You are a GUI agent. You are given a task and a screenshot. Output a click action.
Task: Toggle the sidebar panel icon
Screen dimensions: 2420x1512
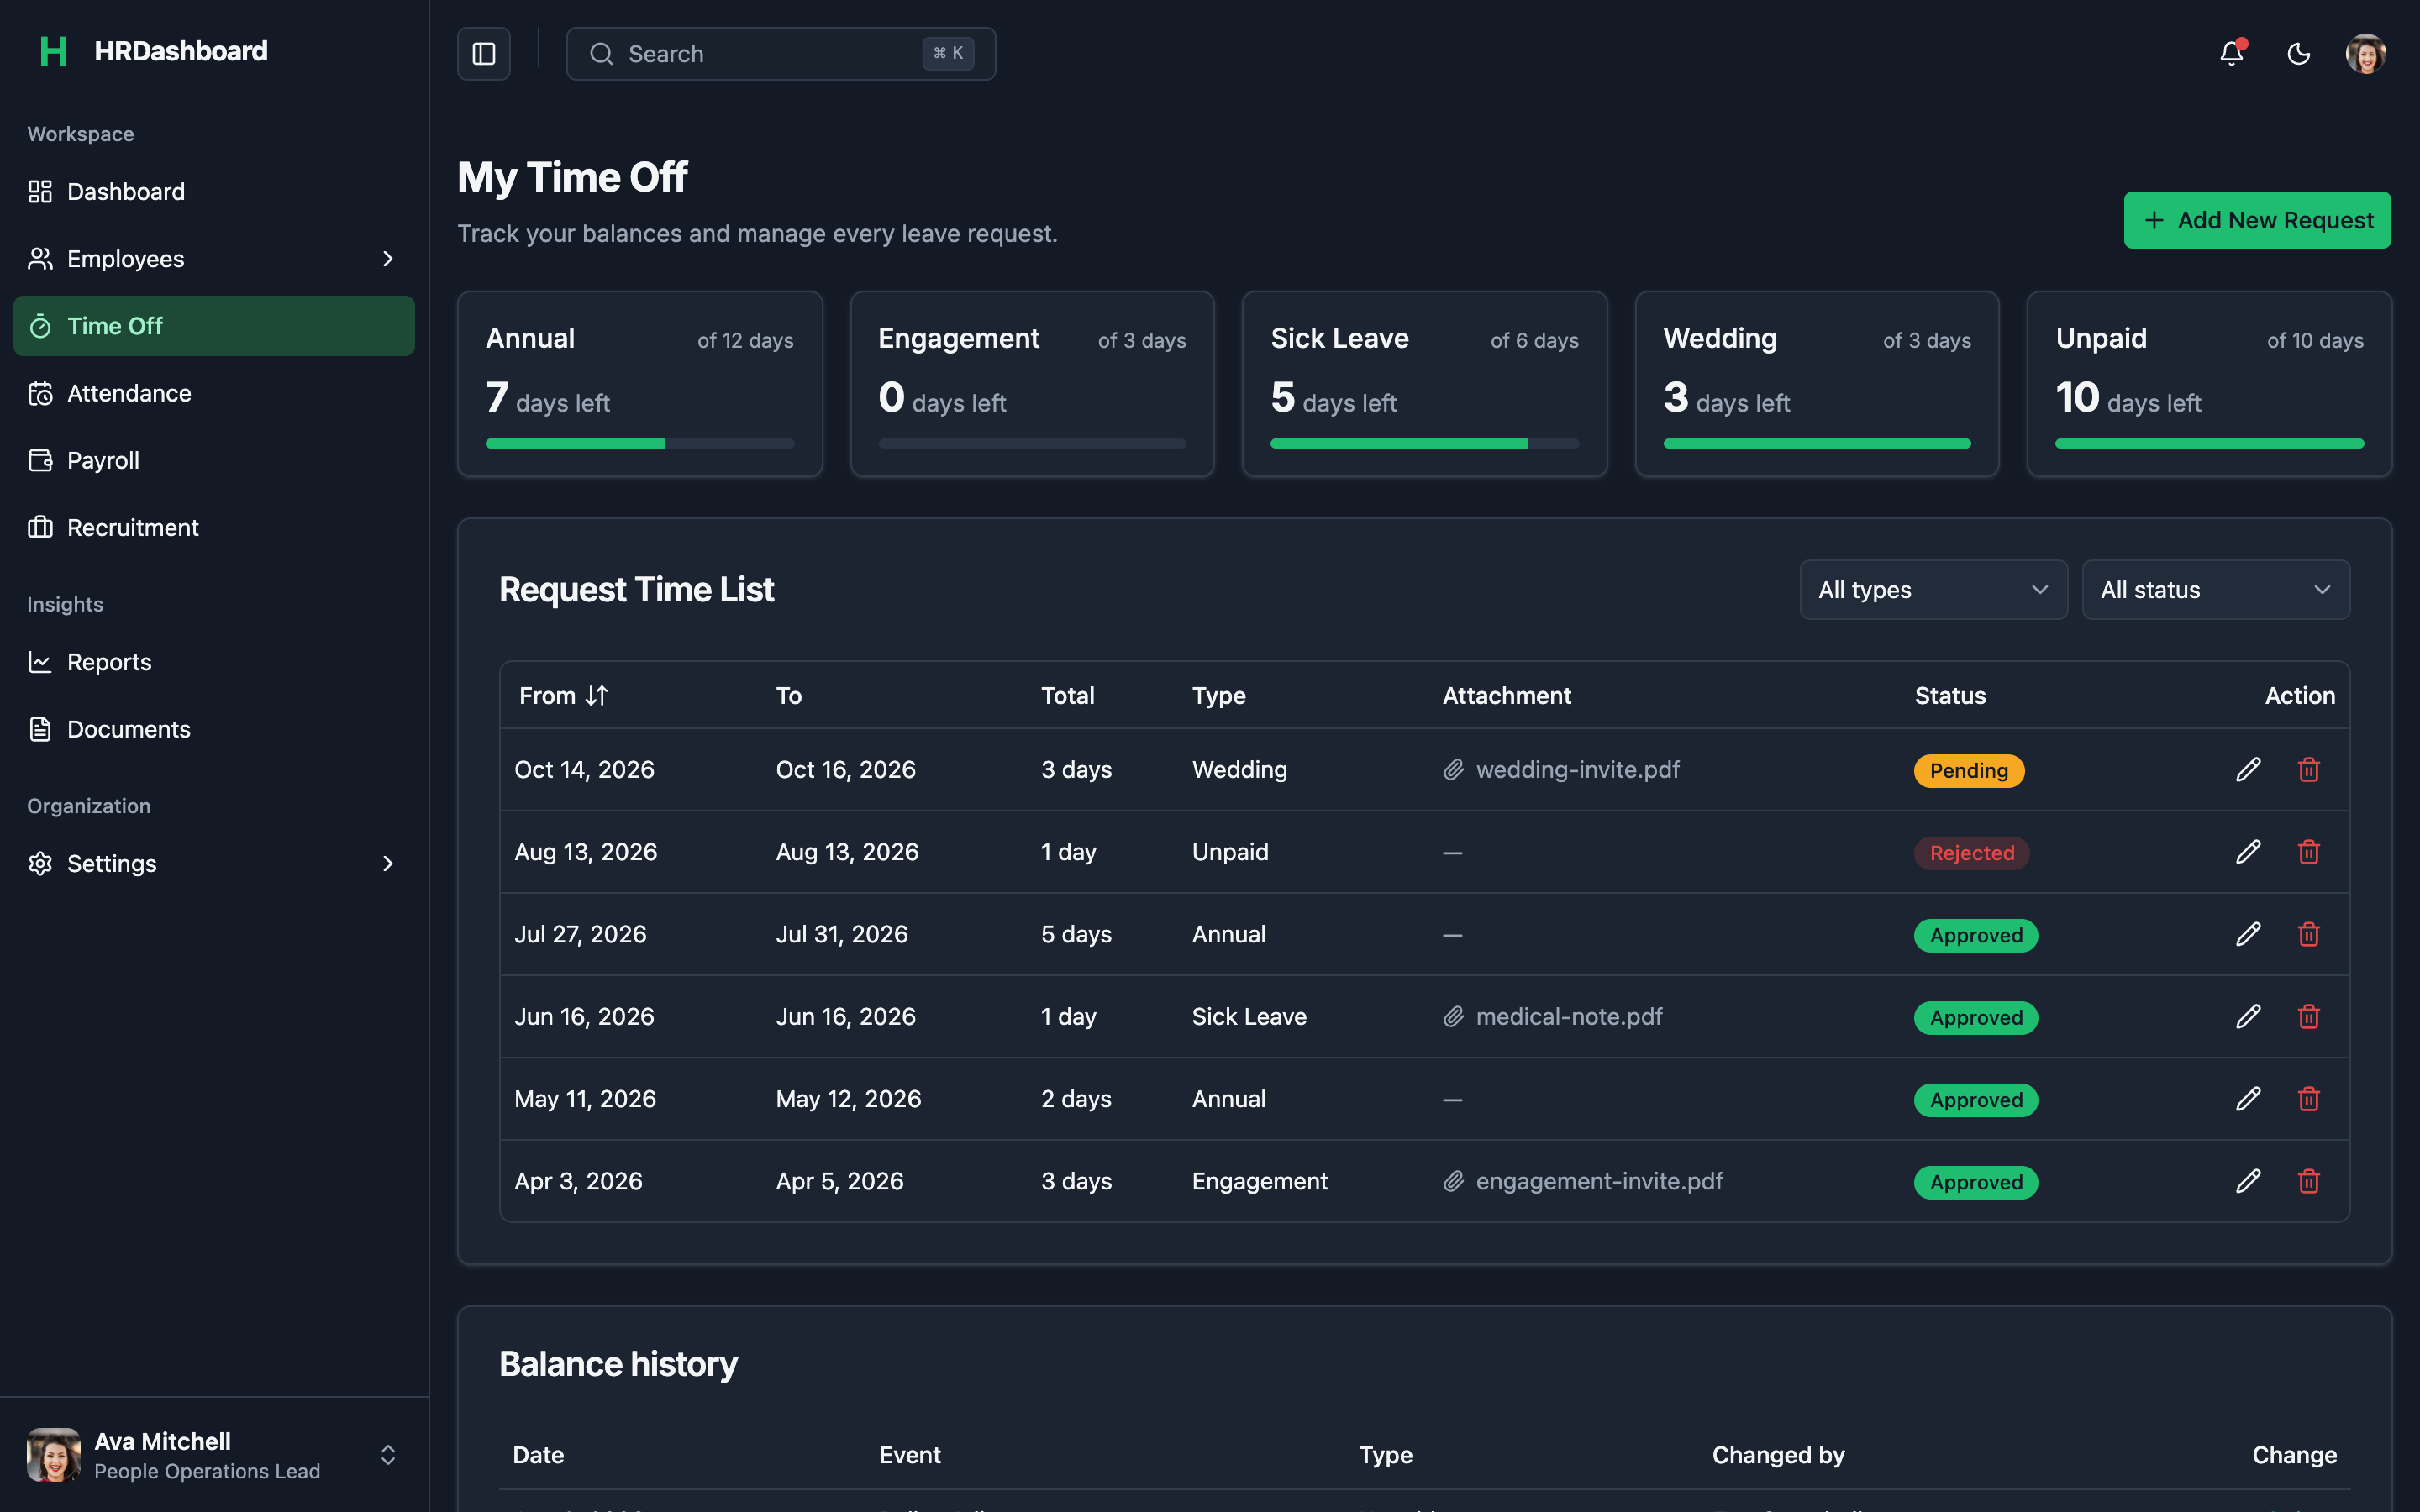tap(484, 54)
